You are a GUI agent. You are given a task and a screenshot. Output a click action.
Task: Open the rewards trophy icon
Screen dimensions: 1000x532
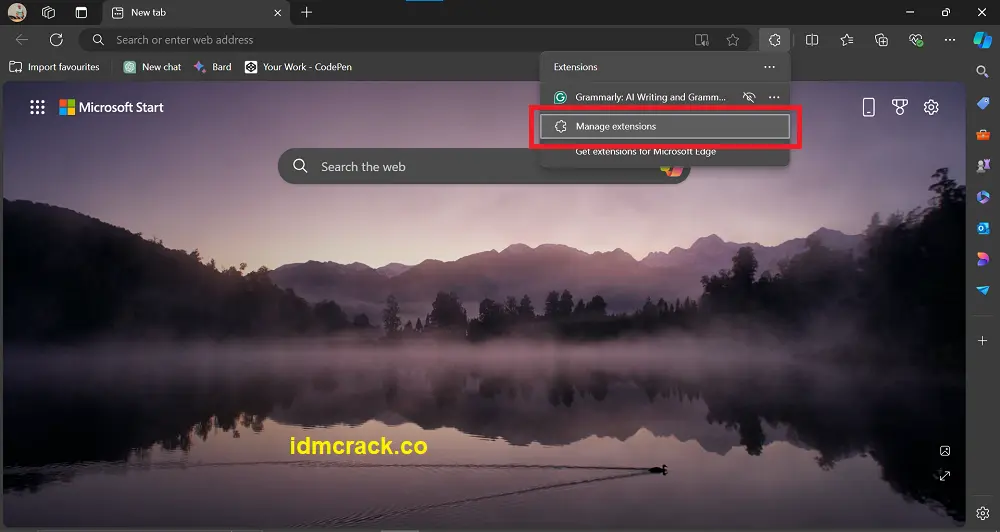900,107
